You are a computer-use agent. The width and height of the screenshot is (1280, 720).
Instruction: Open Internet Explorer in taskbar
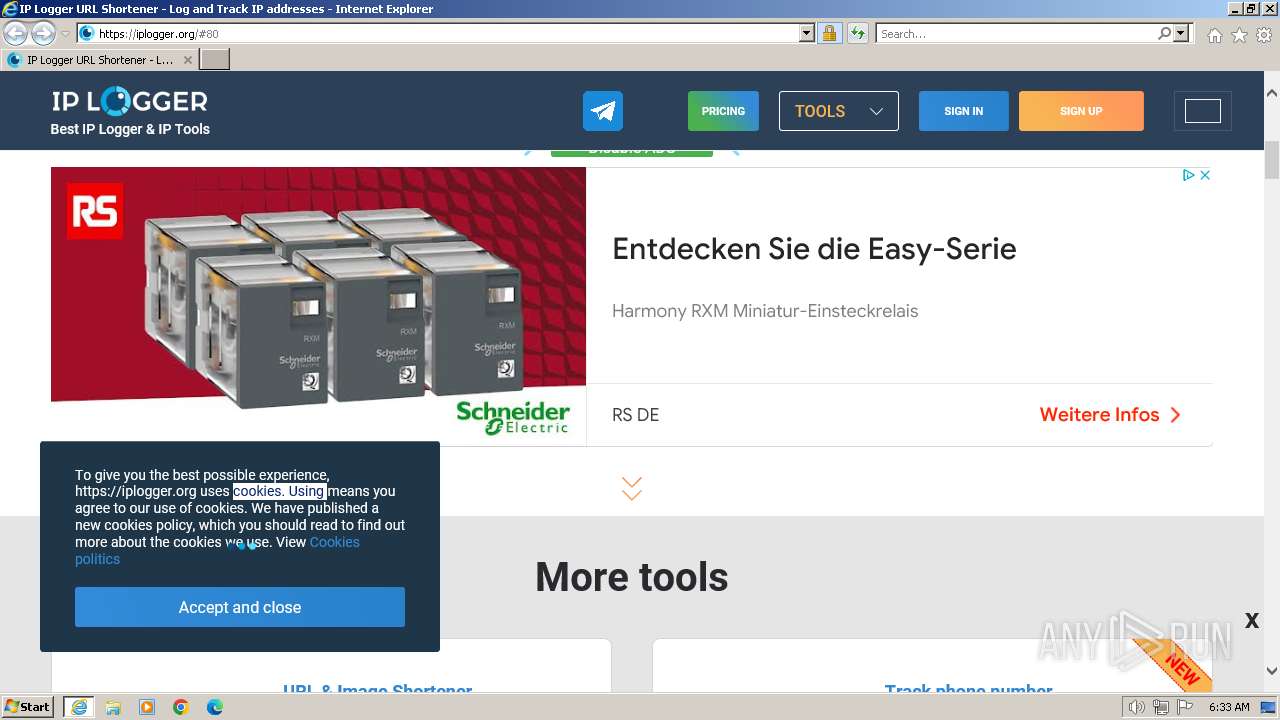pos(78,707)
